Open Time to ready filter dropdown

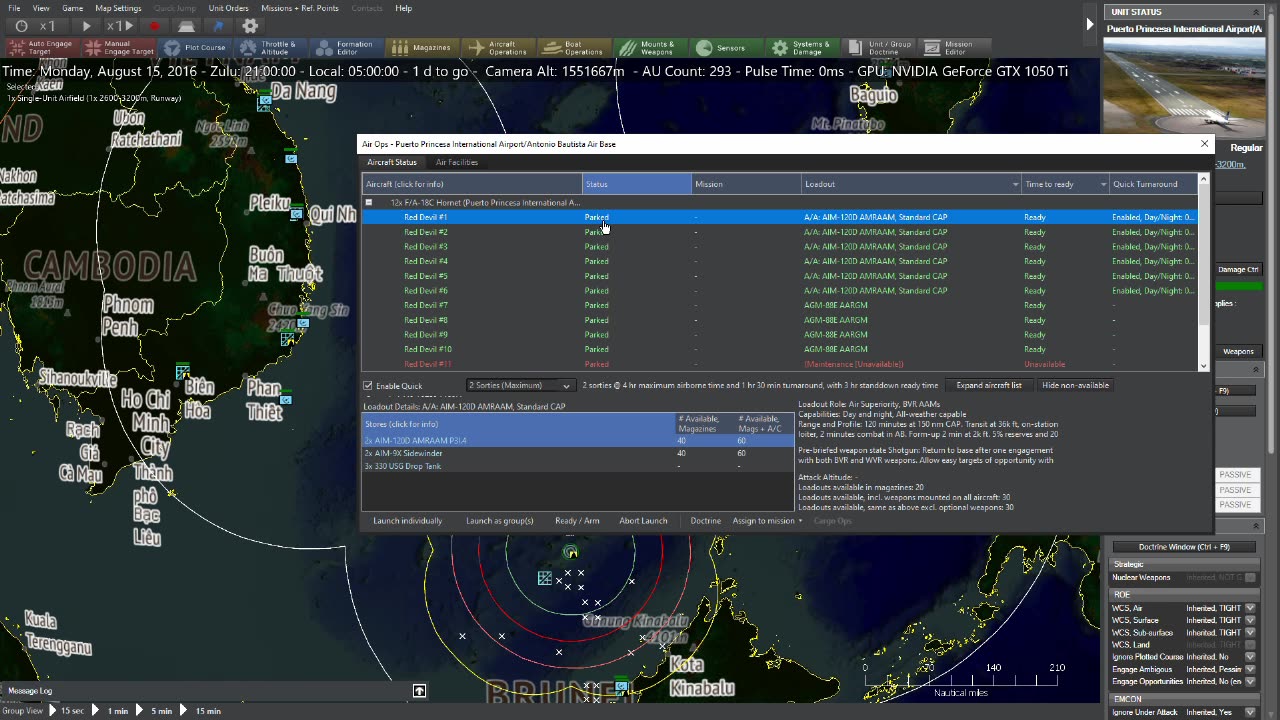click(1104, 184)
